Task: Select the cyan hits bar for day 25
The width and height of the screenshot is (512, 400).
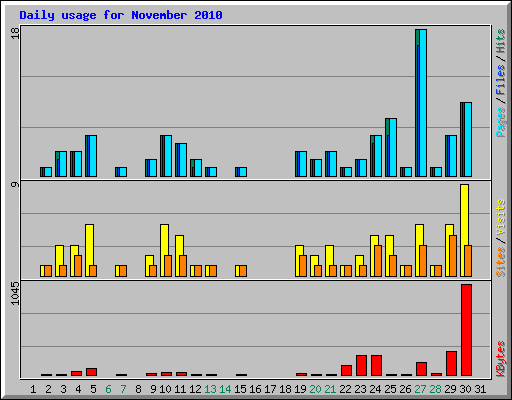Action: 393,147
